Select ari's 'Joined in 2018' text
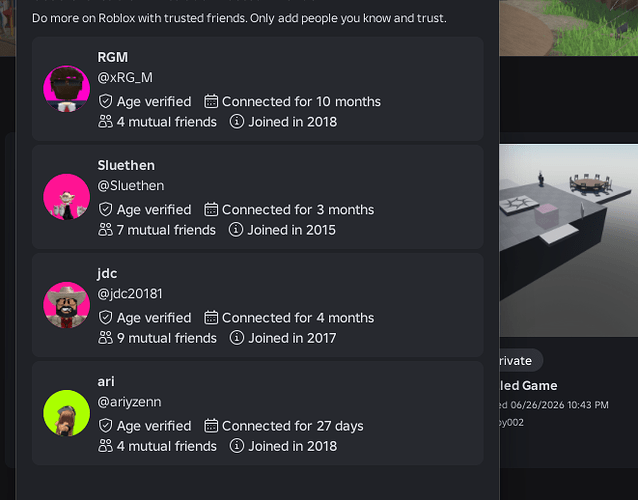 point(293,447)
